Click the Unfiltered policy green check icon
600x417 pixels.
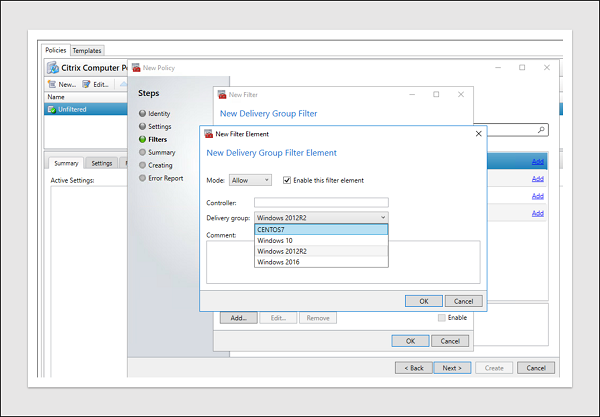(52, 108)
